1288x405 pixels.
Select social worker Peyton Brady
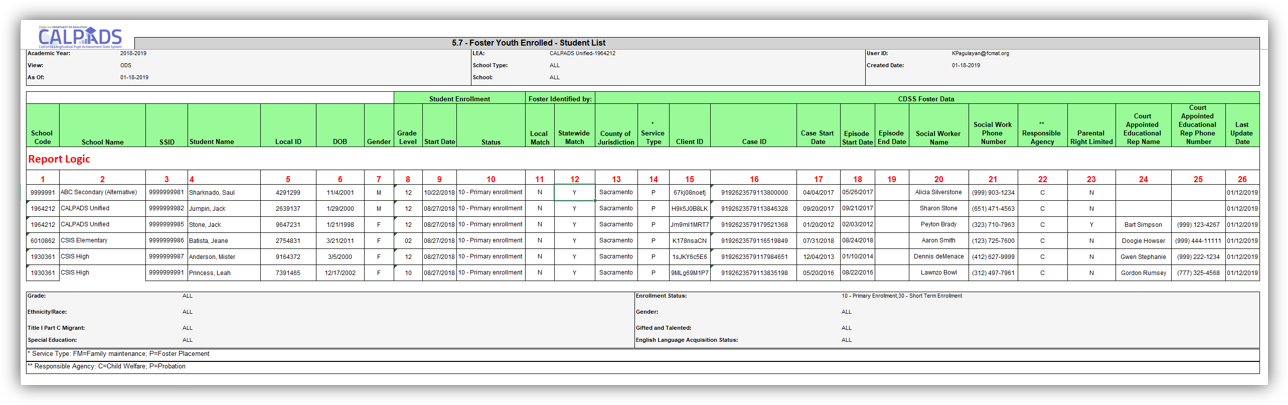coord(938,224)
